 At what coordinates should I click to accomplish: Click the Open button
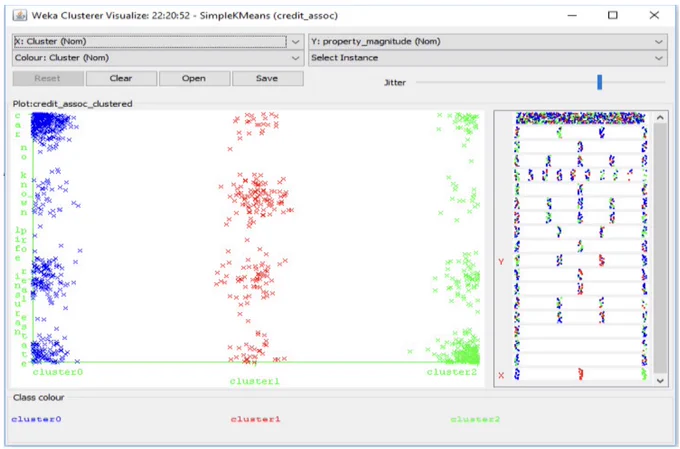coord(194,79)
